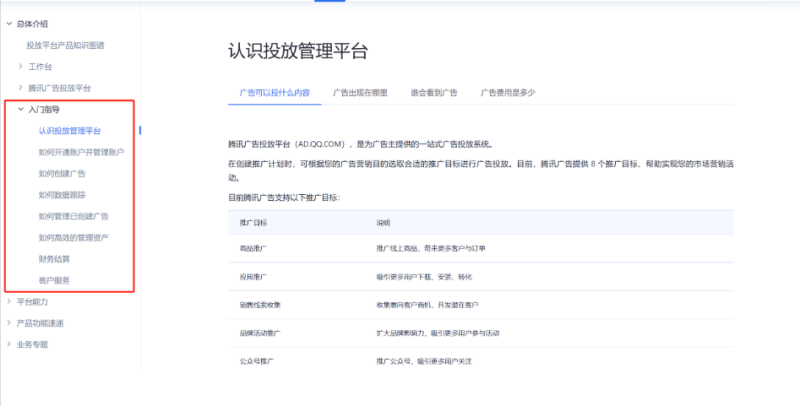Click the 扩大品牌影响力 description cell
This screenshot has width=800, height=406.
[438, 333]
